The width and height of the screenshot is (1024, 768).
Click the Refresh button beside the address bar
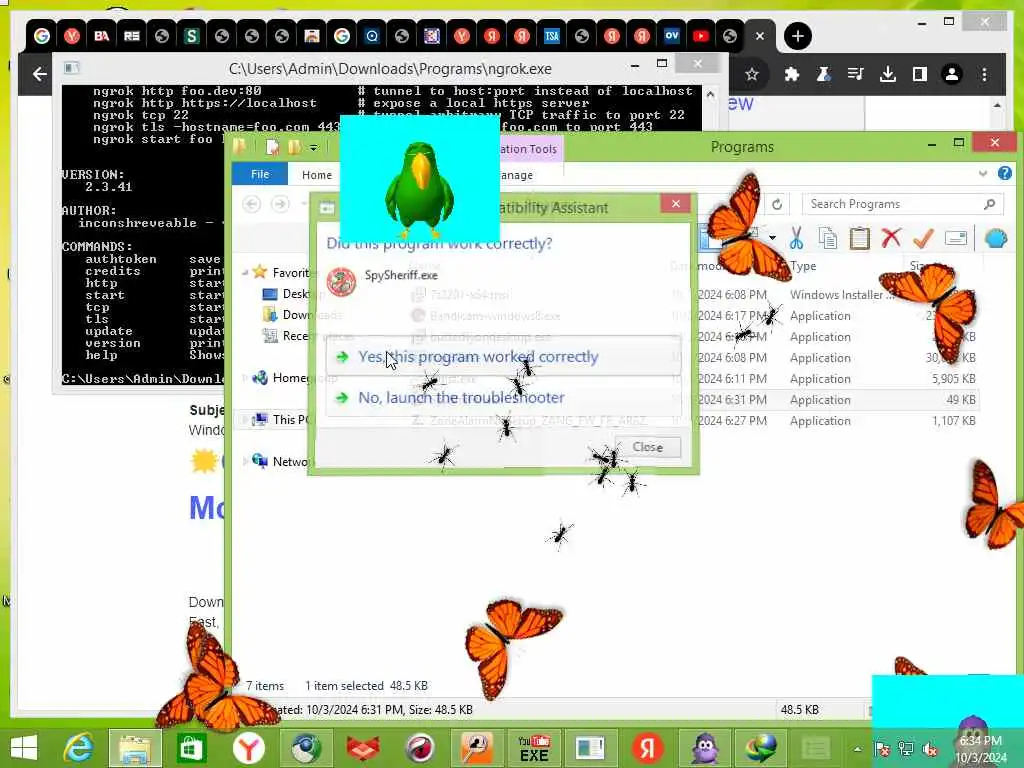click(x=776, y=204)
